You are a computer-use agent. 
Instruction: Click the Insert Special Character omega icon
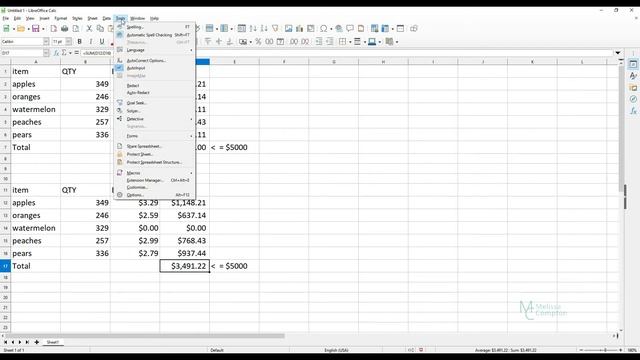pyautogui.click(x=323, y=29)
